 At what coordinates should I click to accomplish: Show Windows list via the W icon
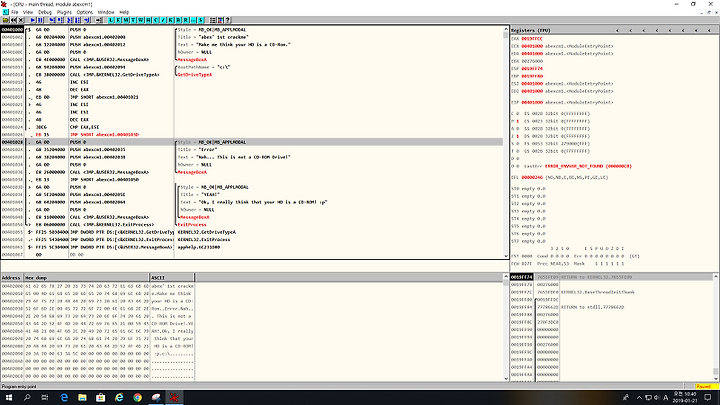click(x=141, y=20)
